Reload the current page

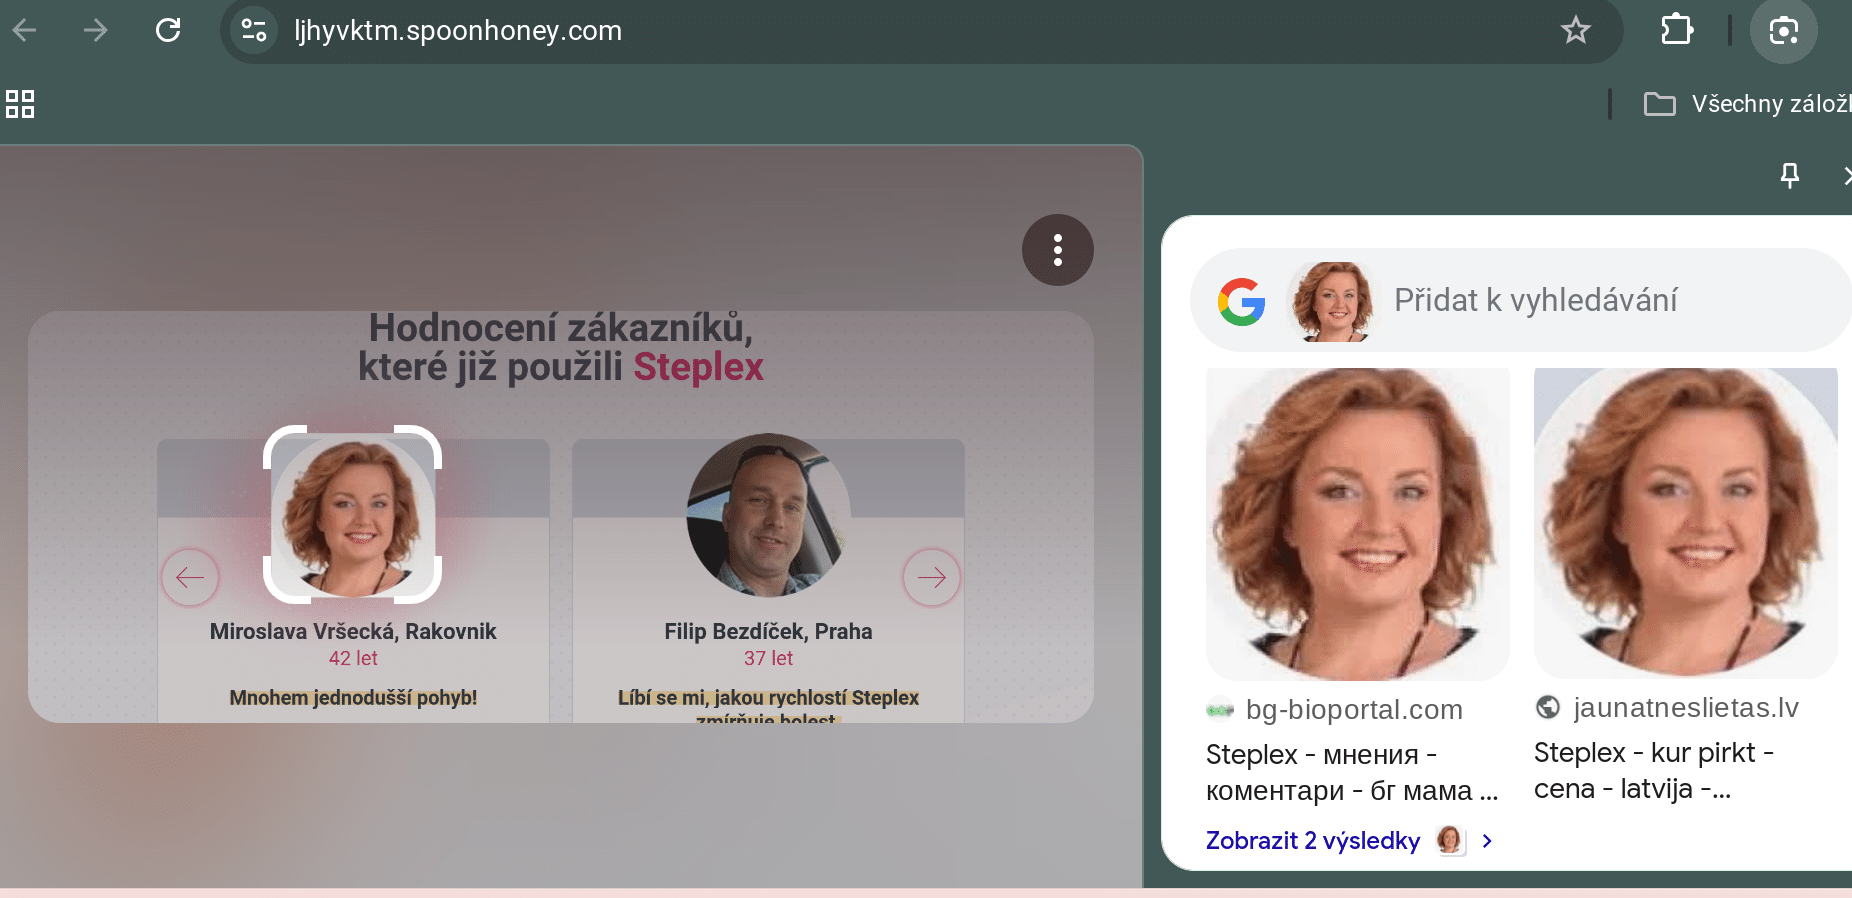pos(168,30)
